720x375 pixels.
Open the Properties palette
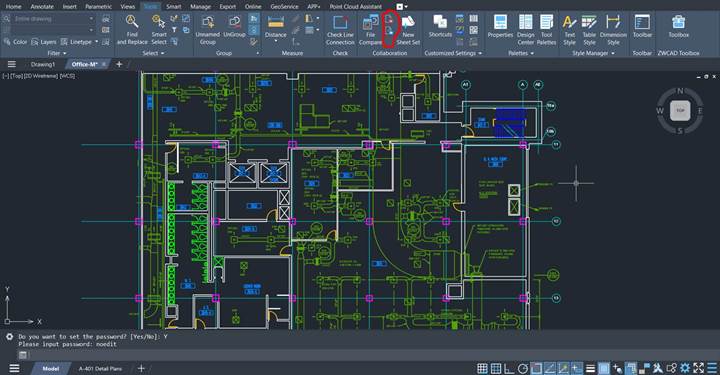(500, 28)
